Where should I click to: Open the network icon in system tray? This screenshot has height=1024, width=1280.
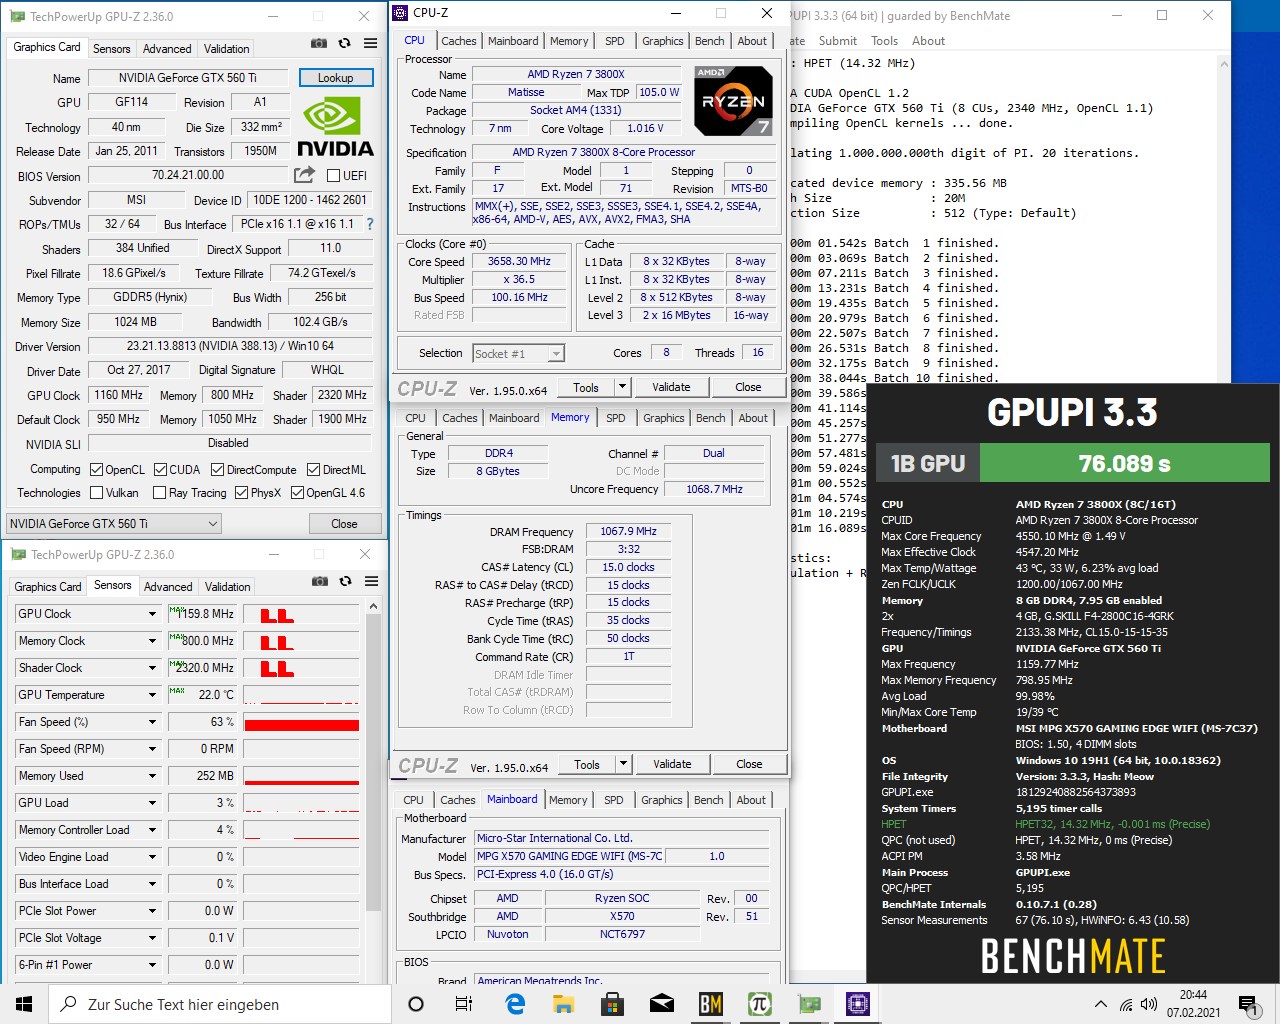(x=1126, y=1004)
